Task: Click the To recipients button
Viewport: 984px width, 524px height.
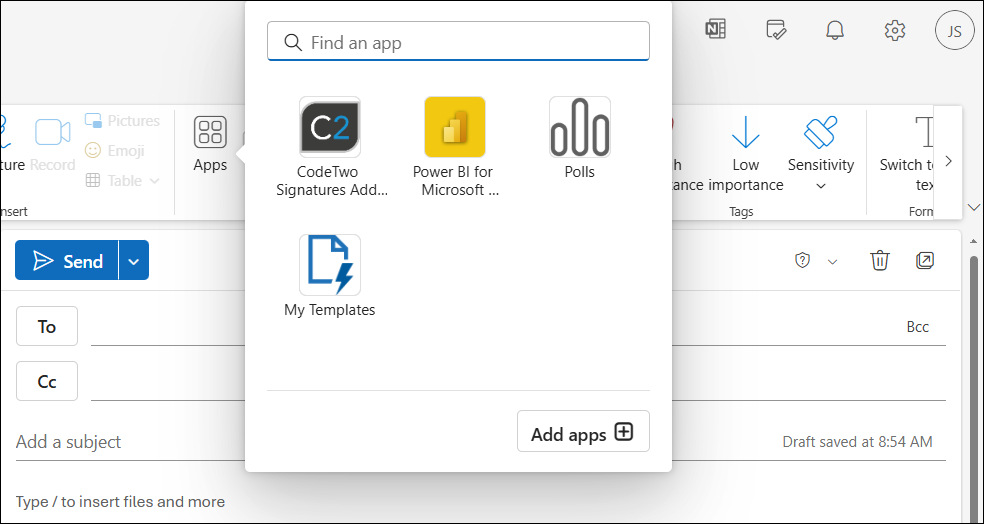Action: click(x=47, y=326)
